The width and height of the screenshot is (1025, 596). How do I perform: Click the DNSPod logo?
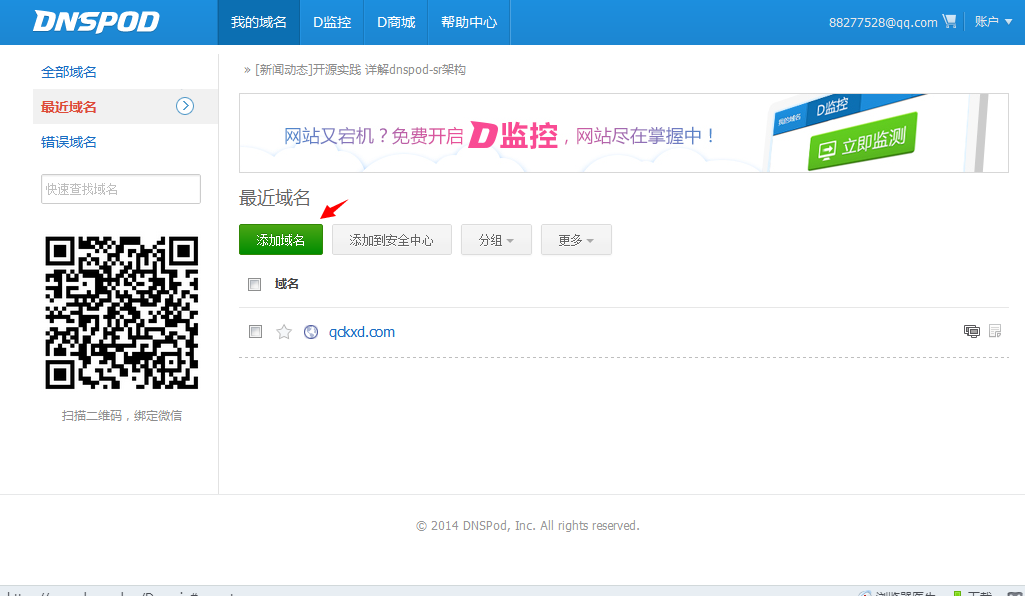(x=96, y=22)
